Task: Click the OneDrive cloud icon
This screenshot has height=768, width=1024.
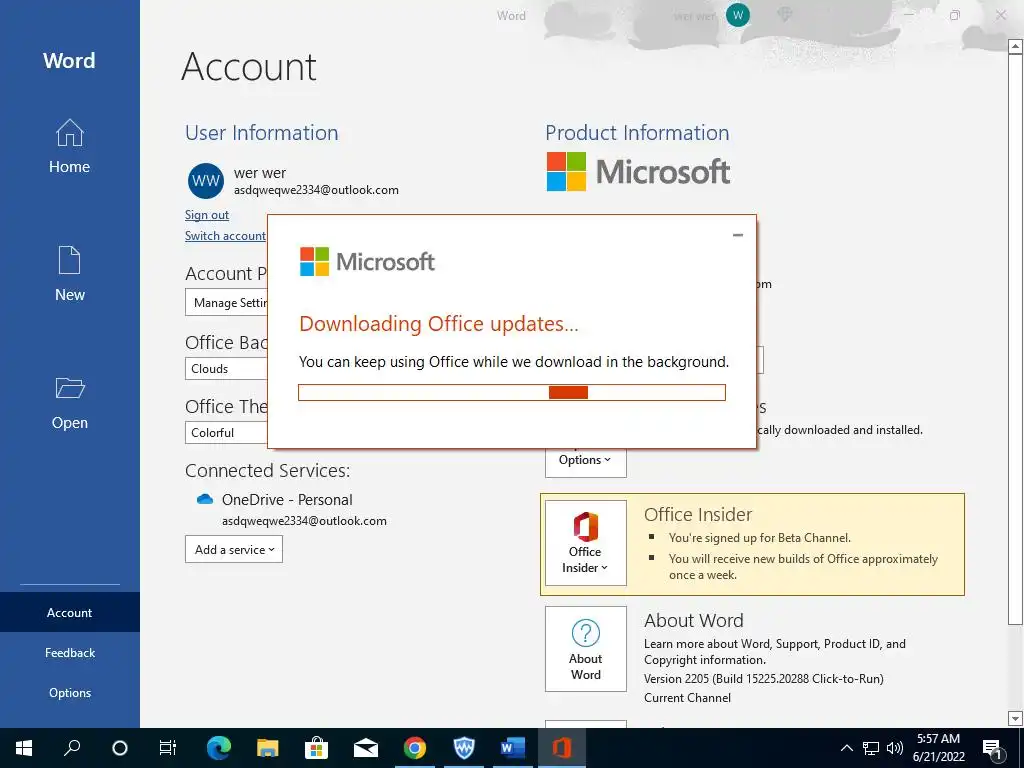Action: (x=205, y=500)
